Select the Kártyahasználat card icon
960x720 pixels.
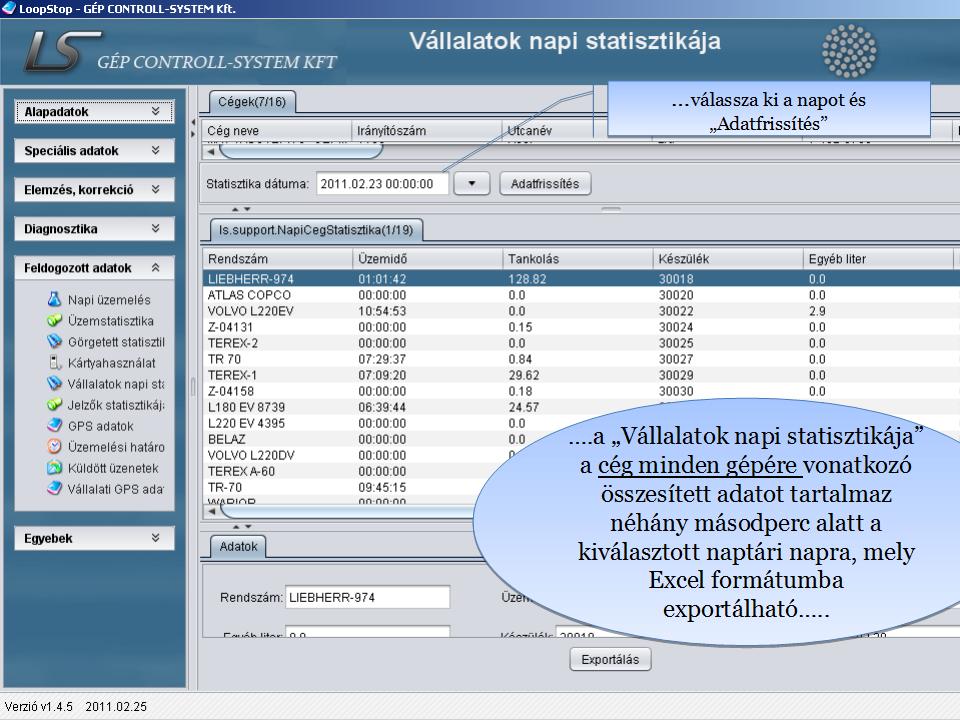pyautogui.click(x=55, y=363)
